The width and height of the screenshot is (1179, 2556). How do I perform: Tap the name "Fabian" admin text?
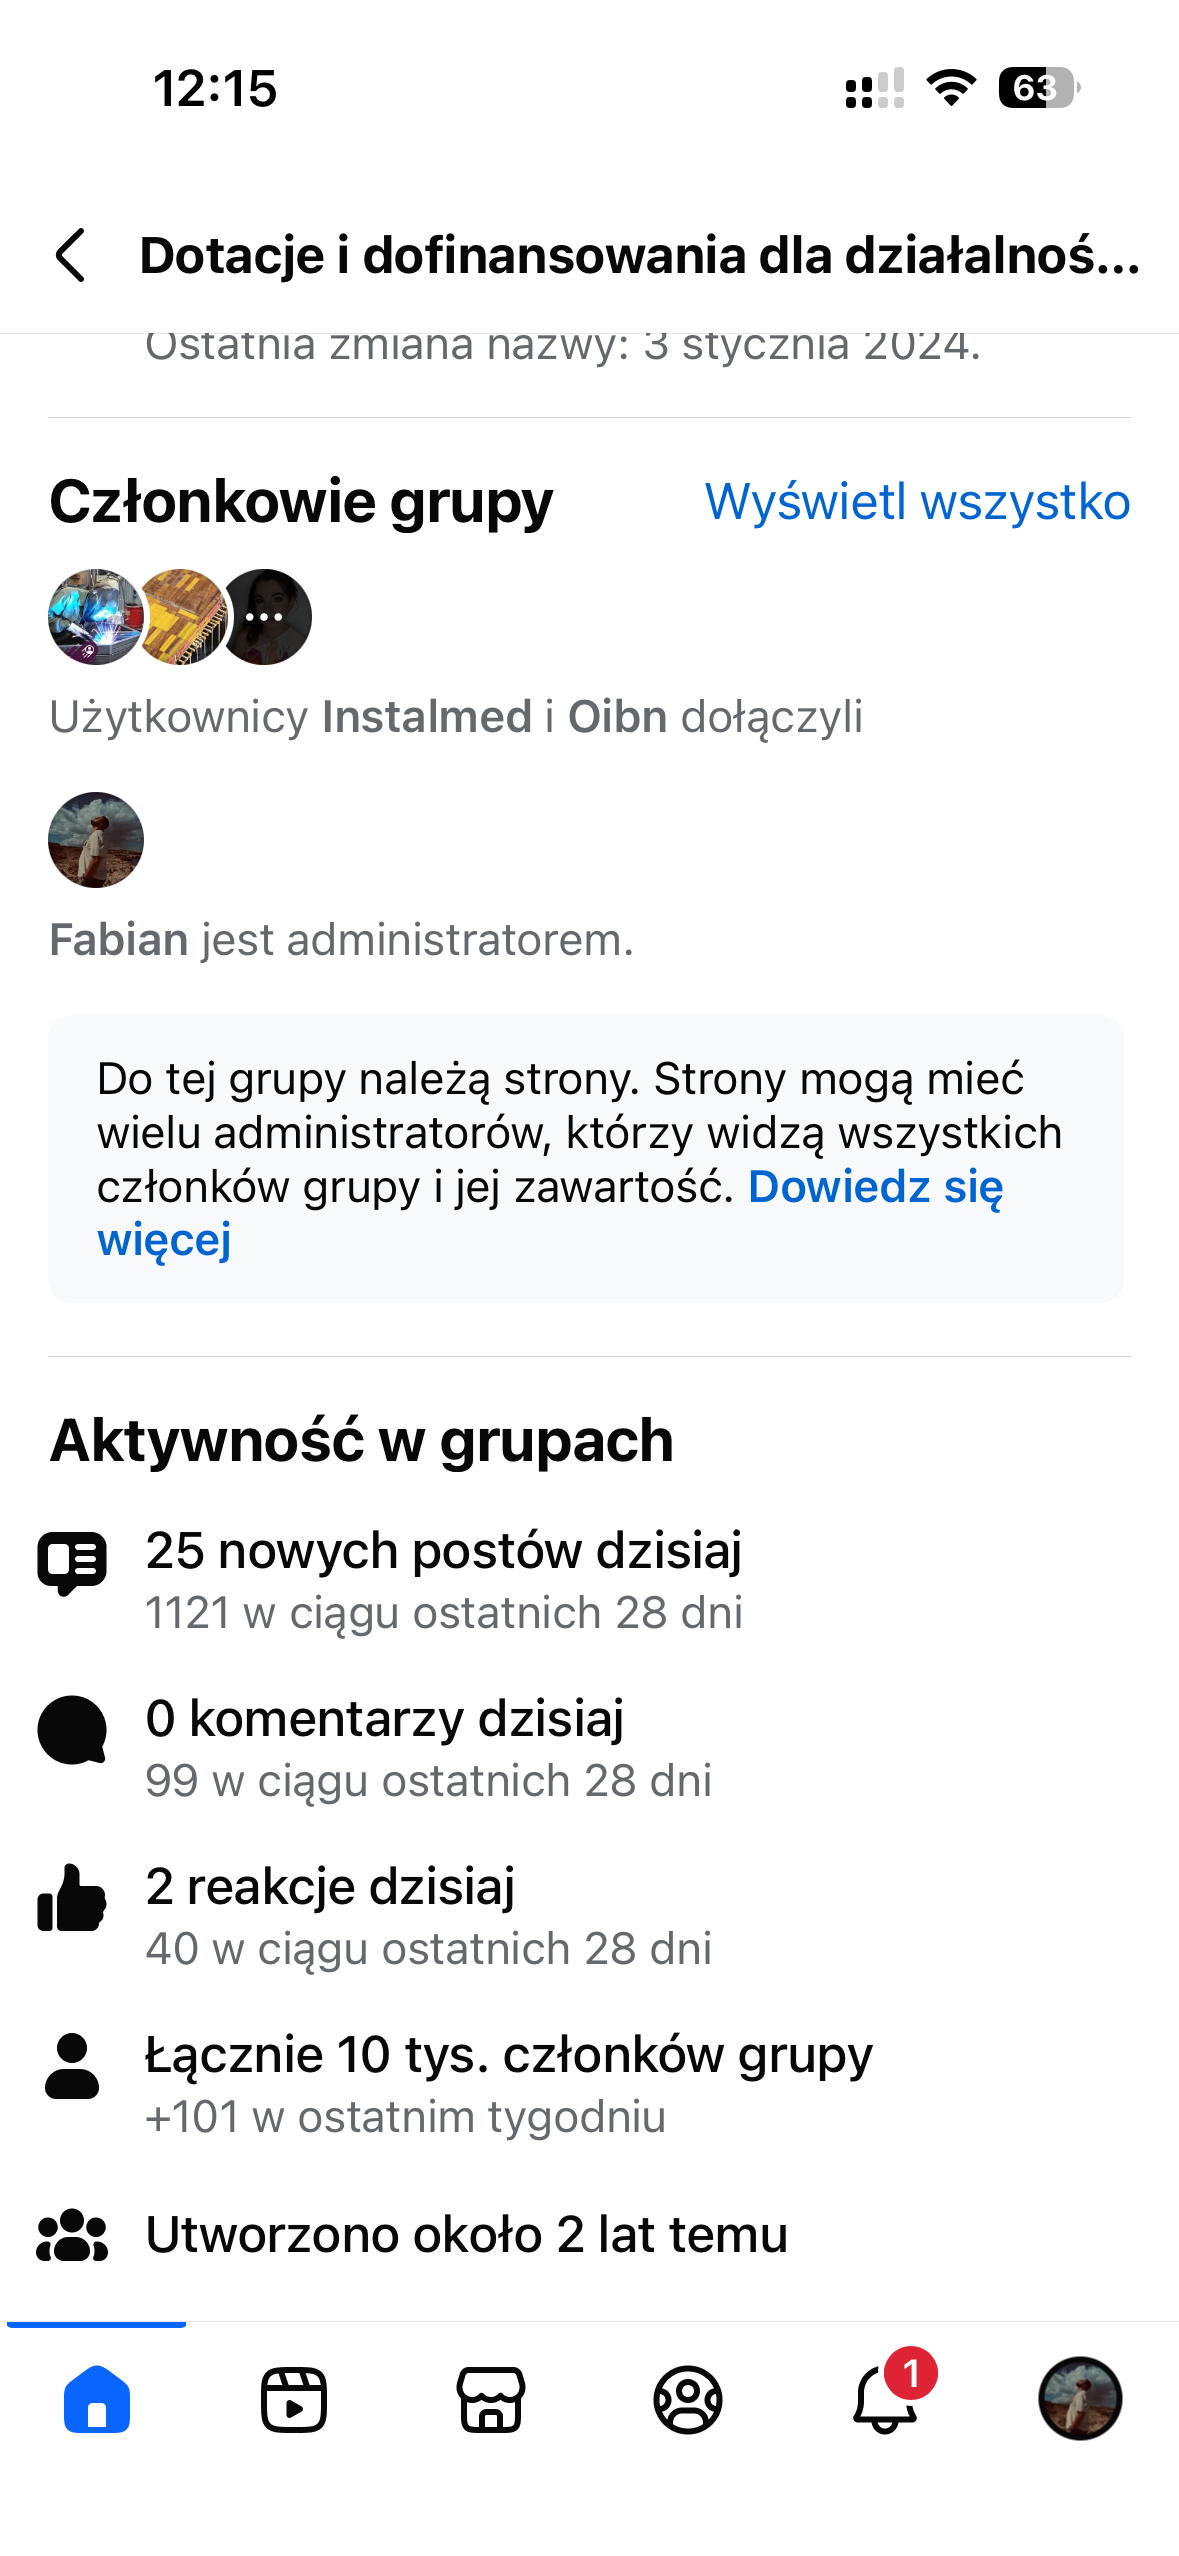pos(119,940)
